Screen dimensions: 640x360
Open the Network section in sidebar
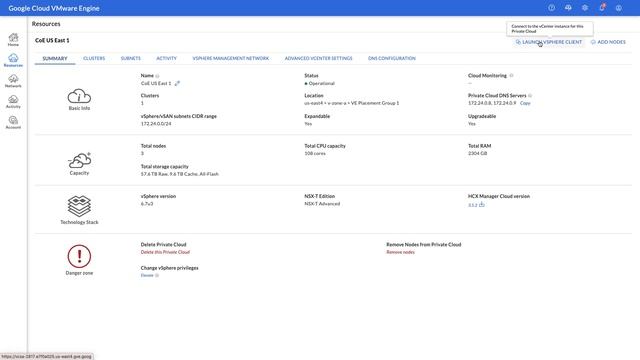pyautogui.click(x=13, y=81)
